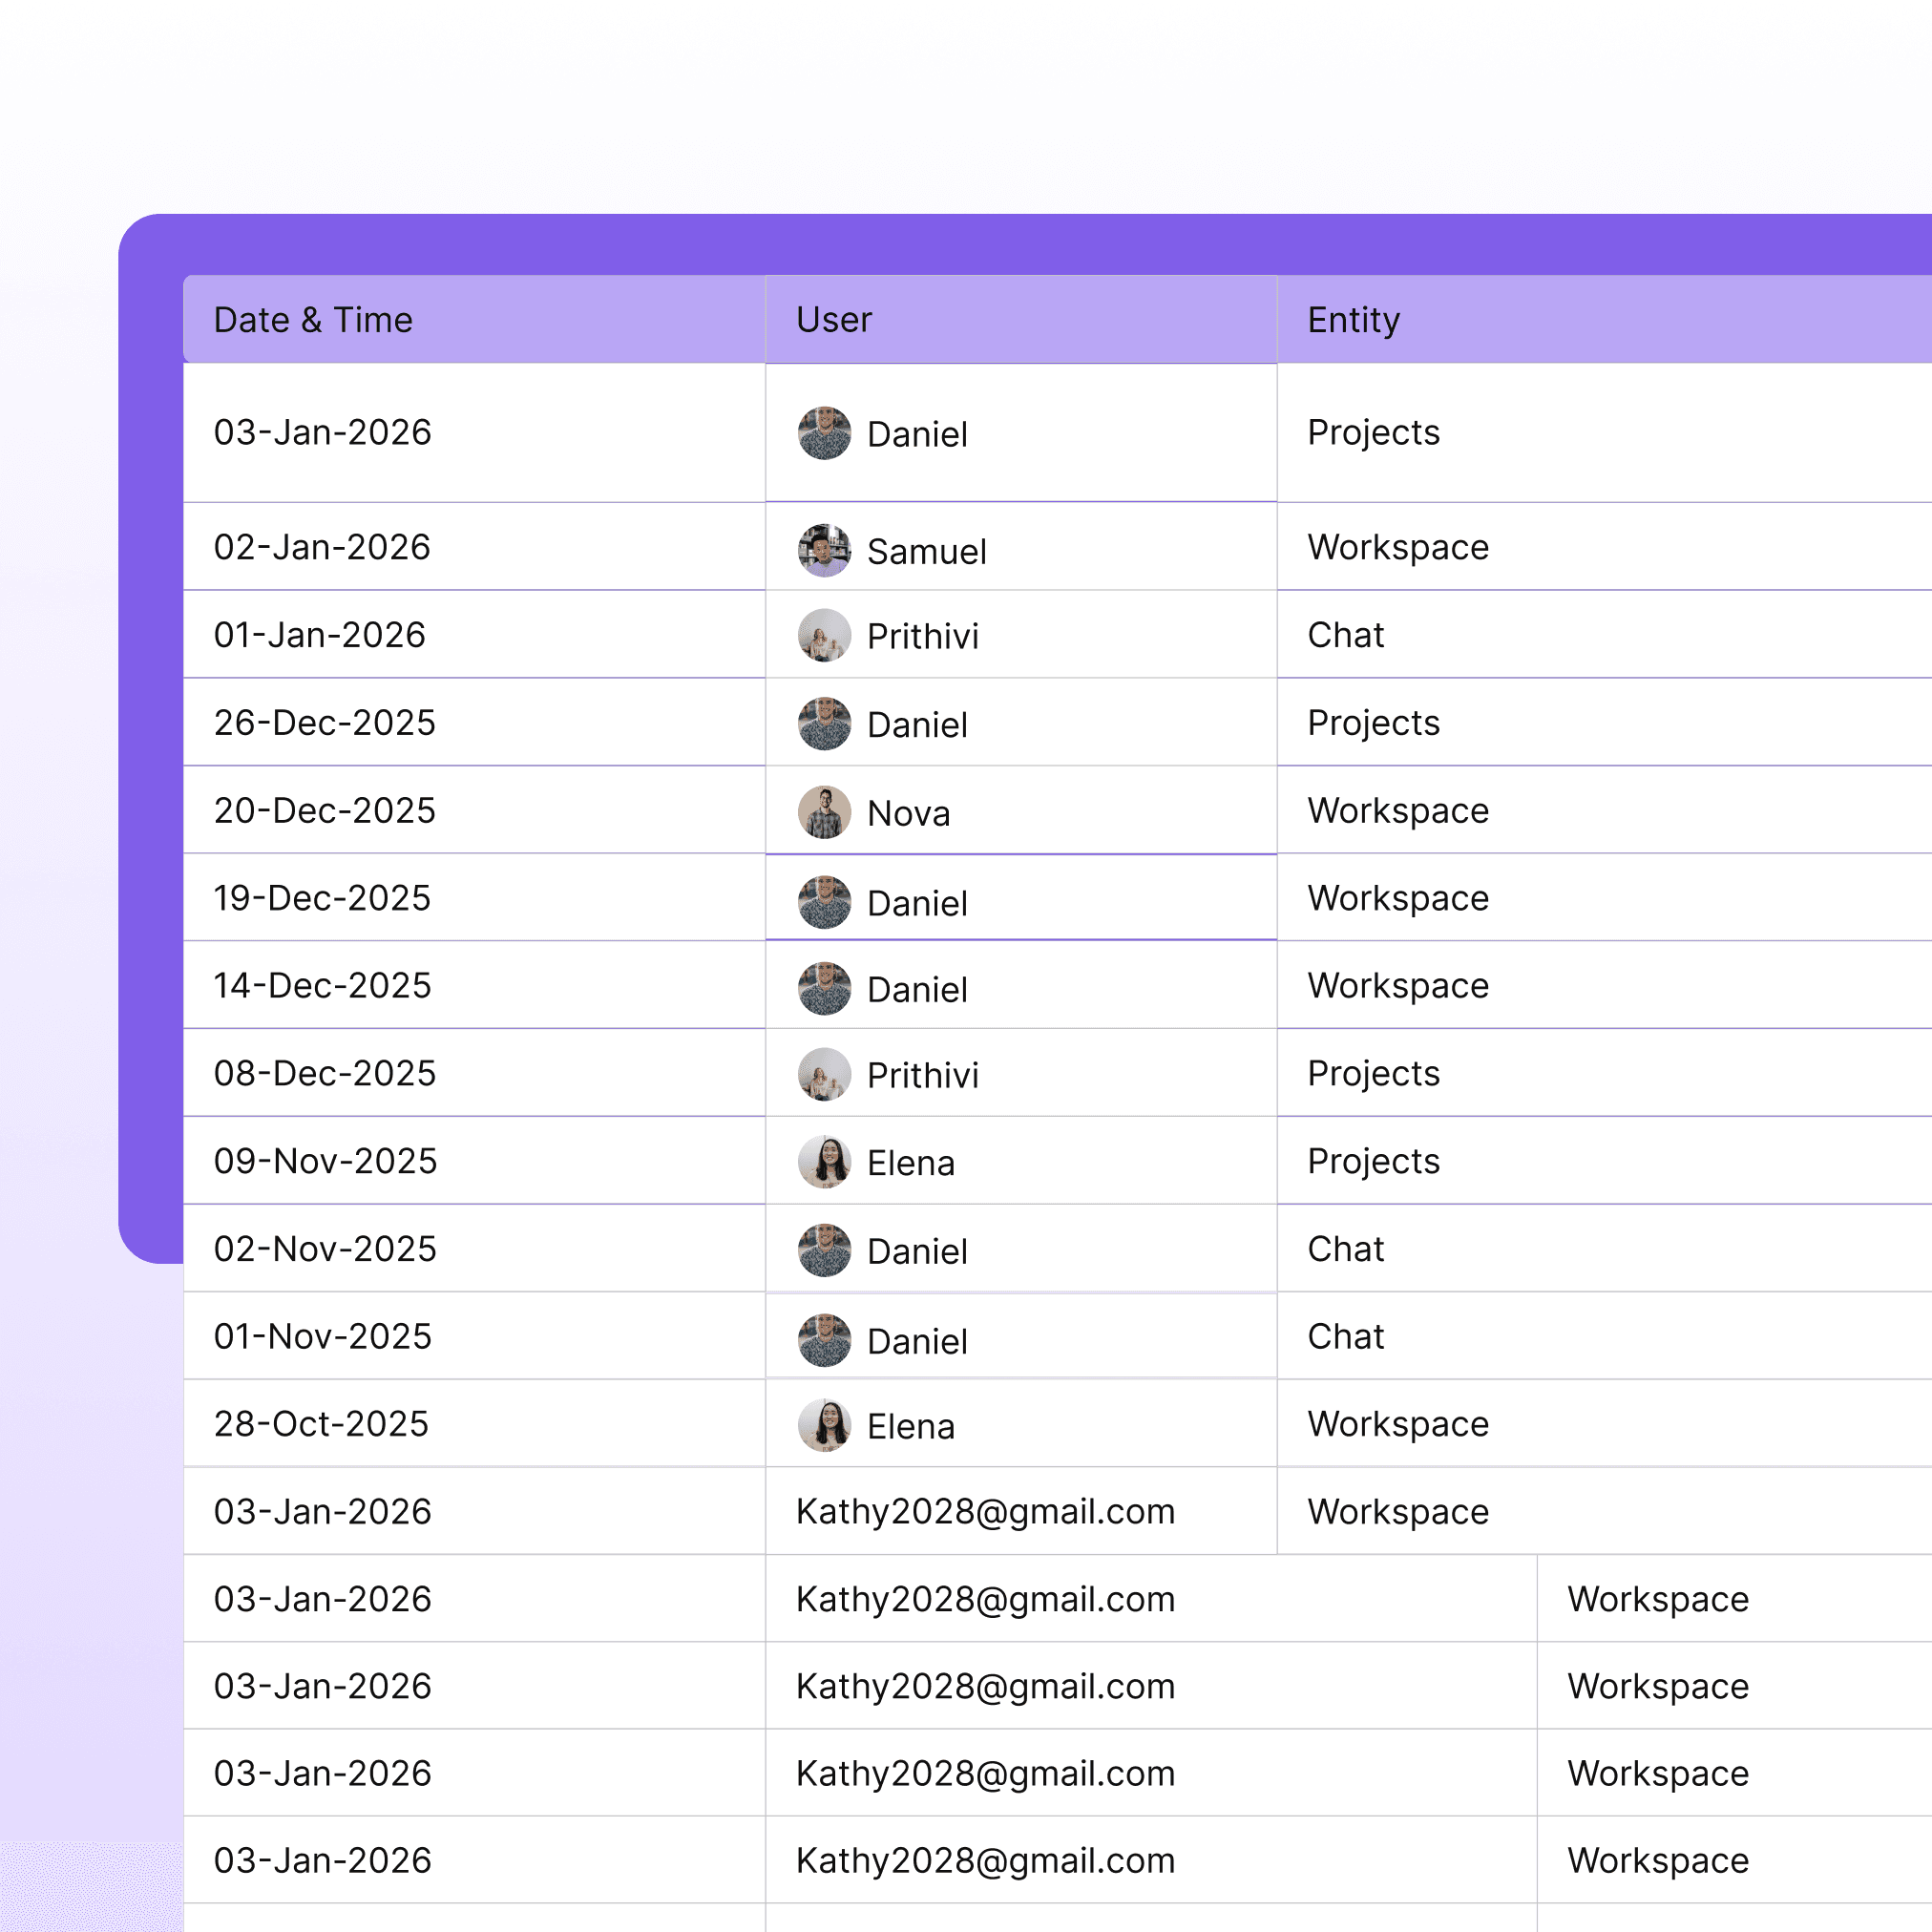Screen dimensions: 1932x1932
Task: Click the name Elena in the 28-Oct-2025 row
Action: click(x=911, y=1426)
